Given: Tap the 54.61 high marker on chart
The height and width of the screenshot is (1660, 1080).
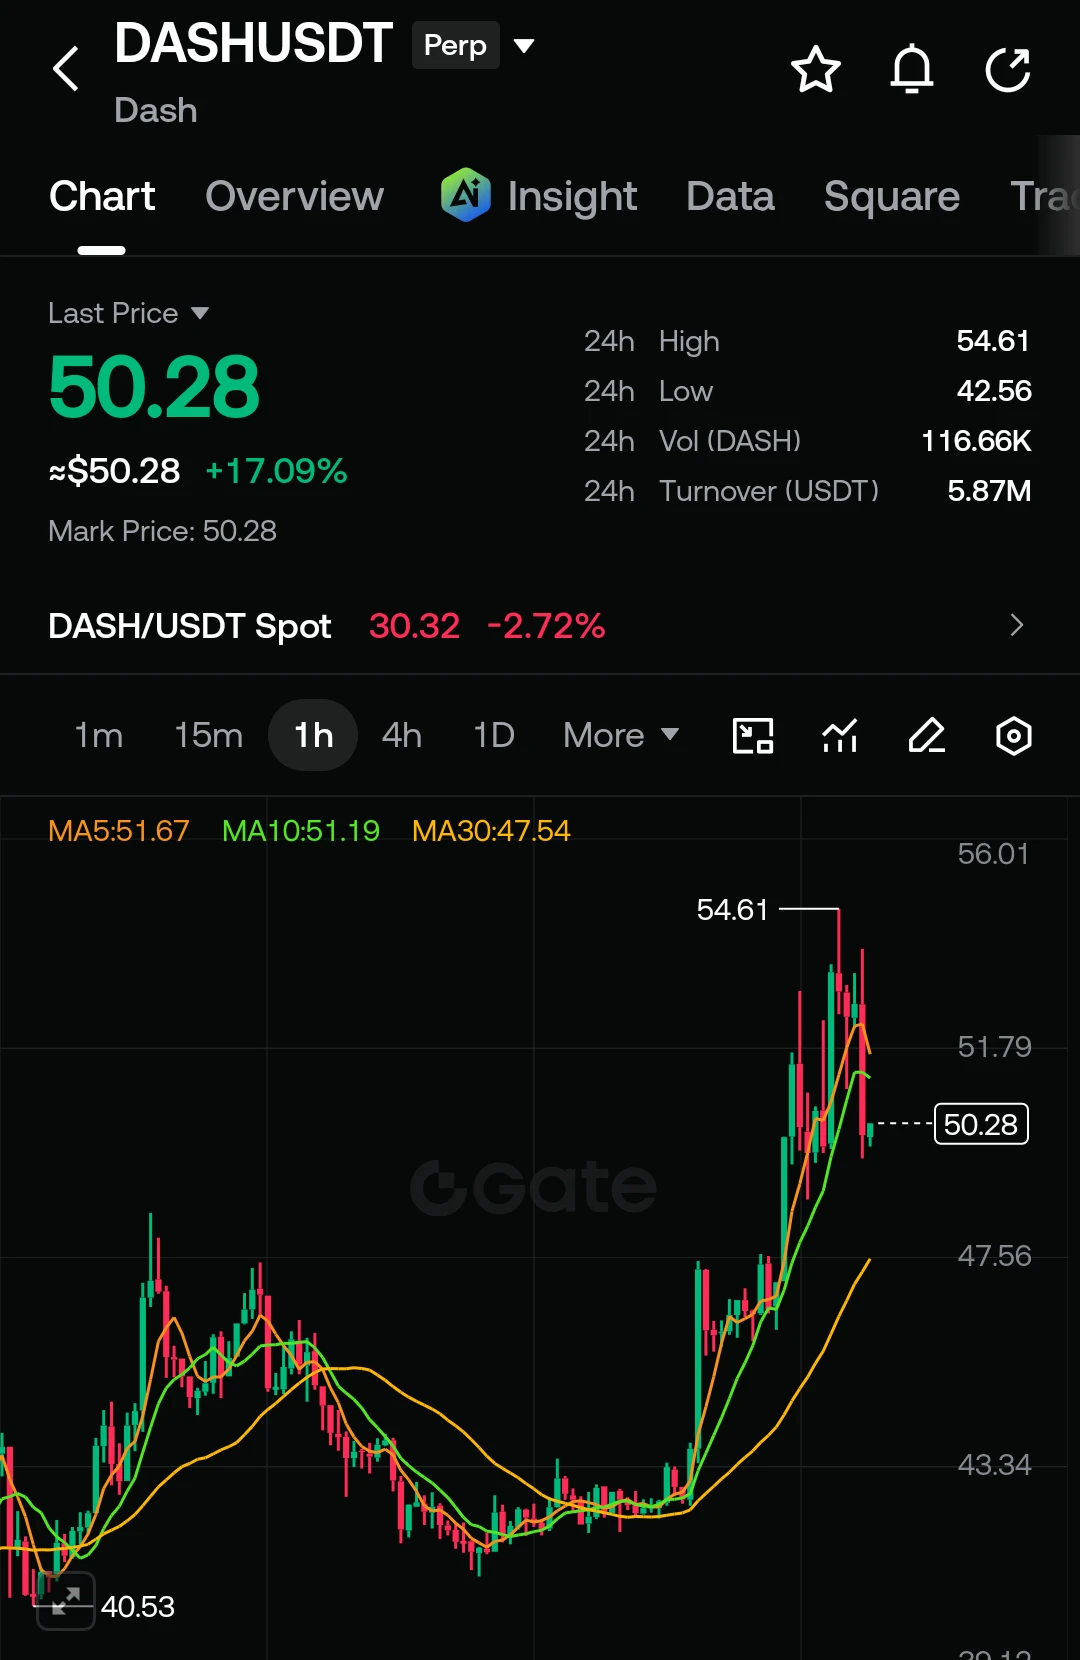Looking at the screenshot, I should click(732, 910).
